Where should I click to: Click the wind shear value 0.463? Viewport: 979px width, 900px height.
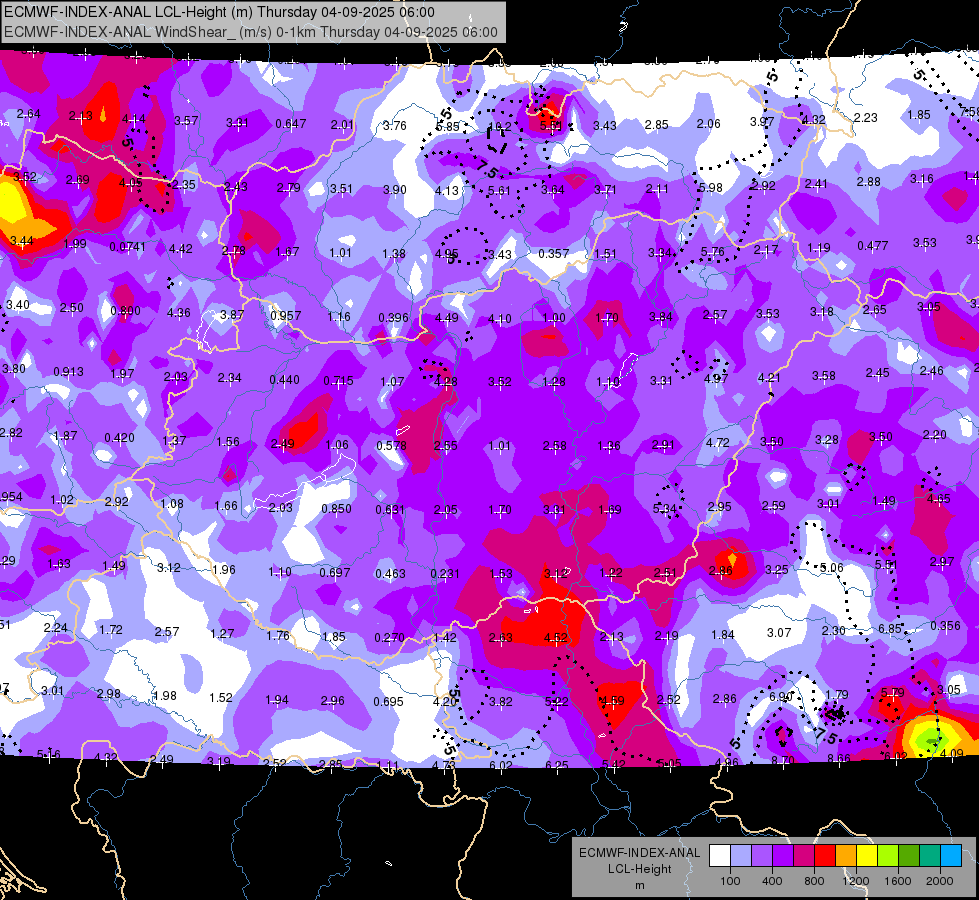click(390, 573)
